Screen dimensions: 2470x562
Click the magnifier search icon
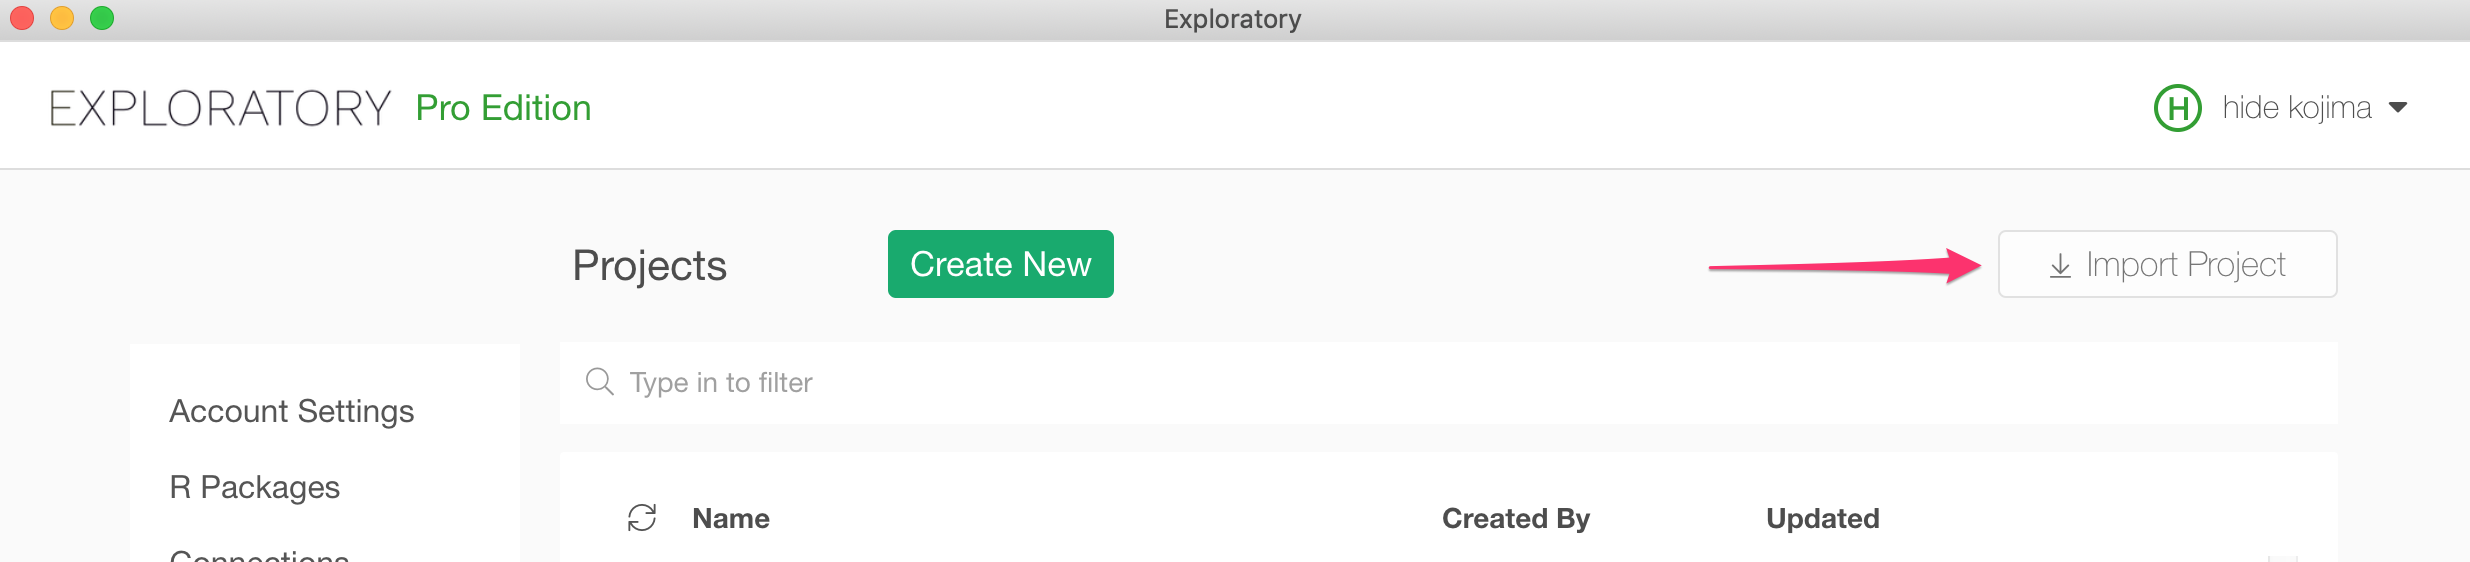coord(599,382)
